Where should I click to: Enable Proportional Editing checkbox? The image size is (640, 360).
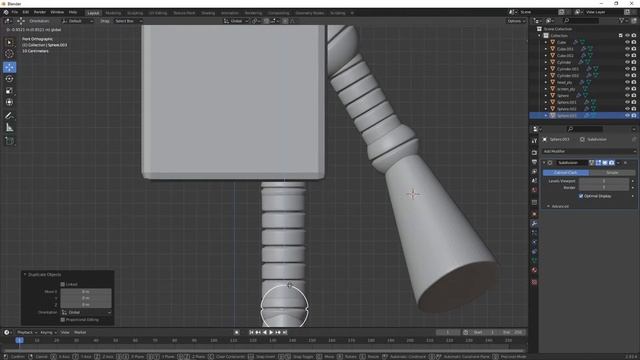click(x=62, y=320)
